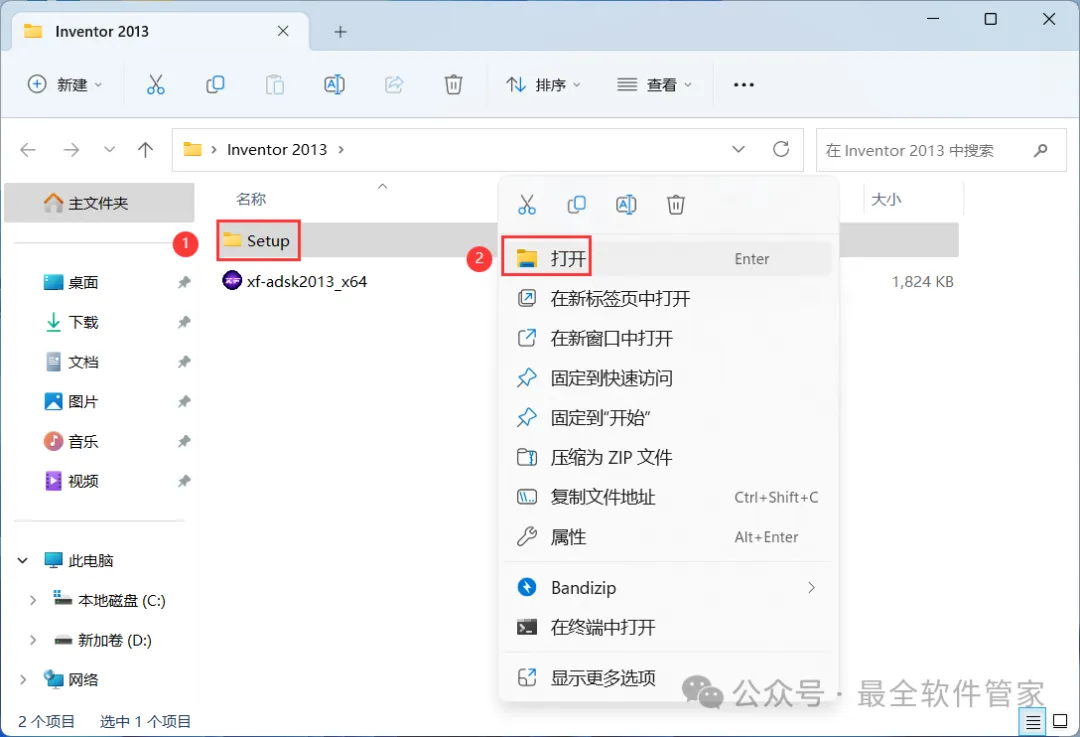Go up one folder level
The image size is (1080, 737).
pos(145,149)
